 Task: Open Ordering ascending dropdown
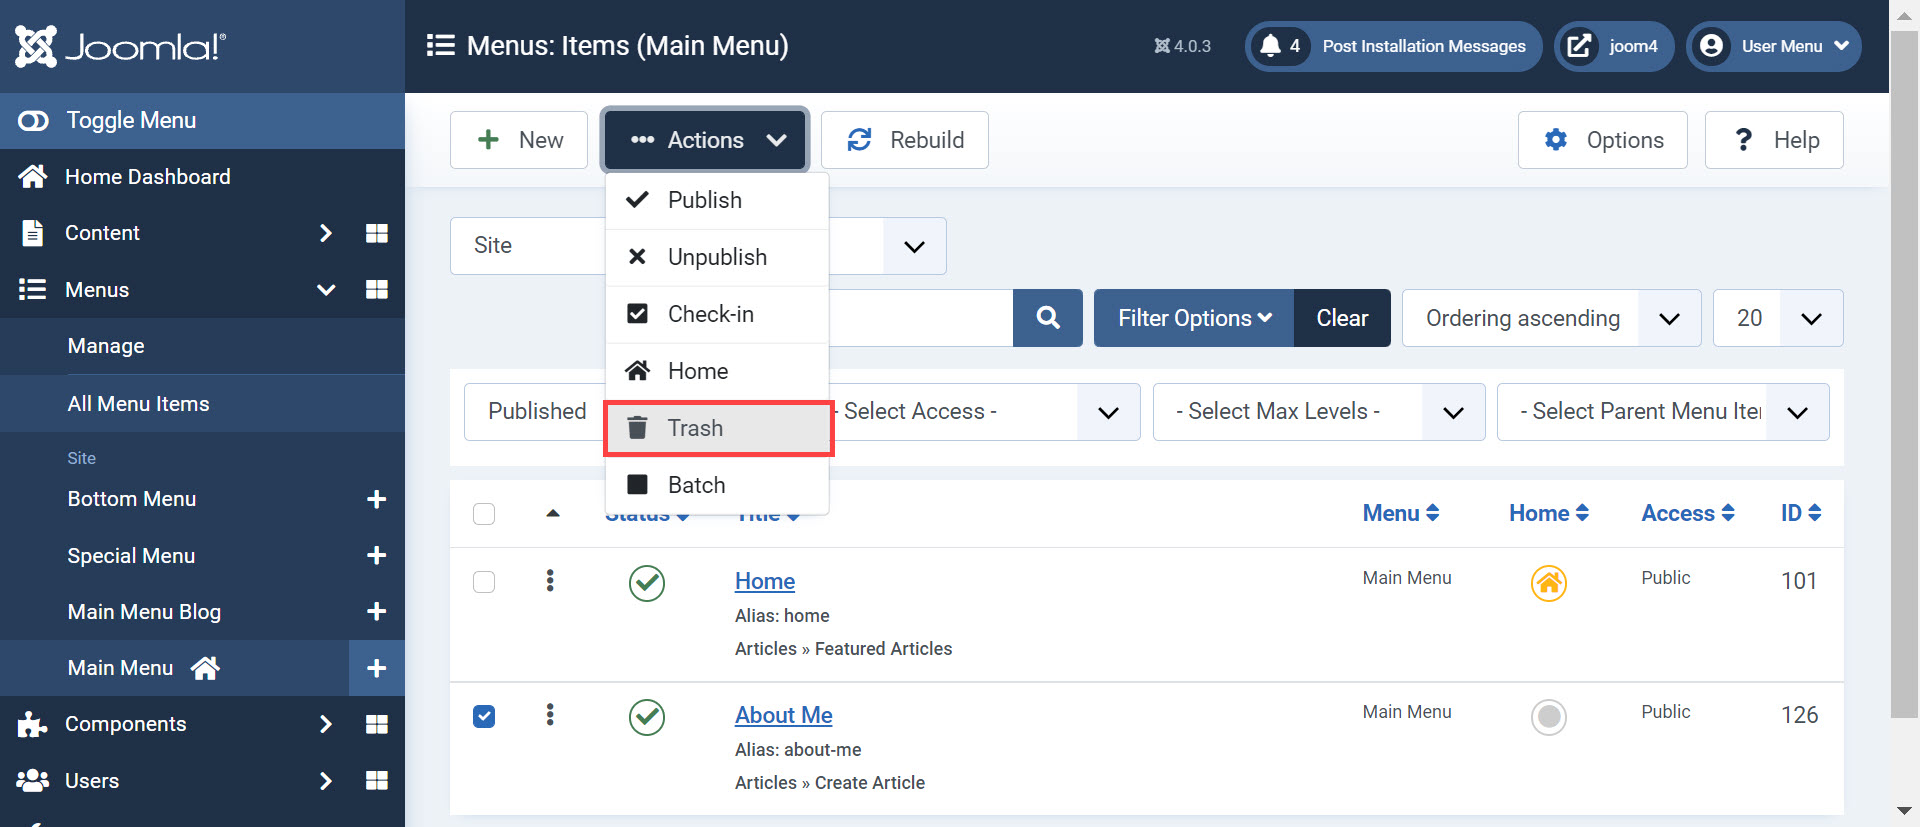click(1550, 318)
